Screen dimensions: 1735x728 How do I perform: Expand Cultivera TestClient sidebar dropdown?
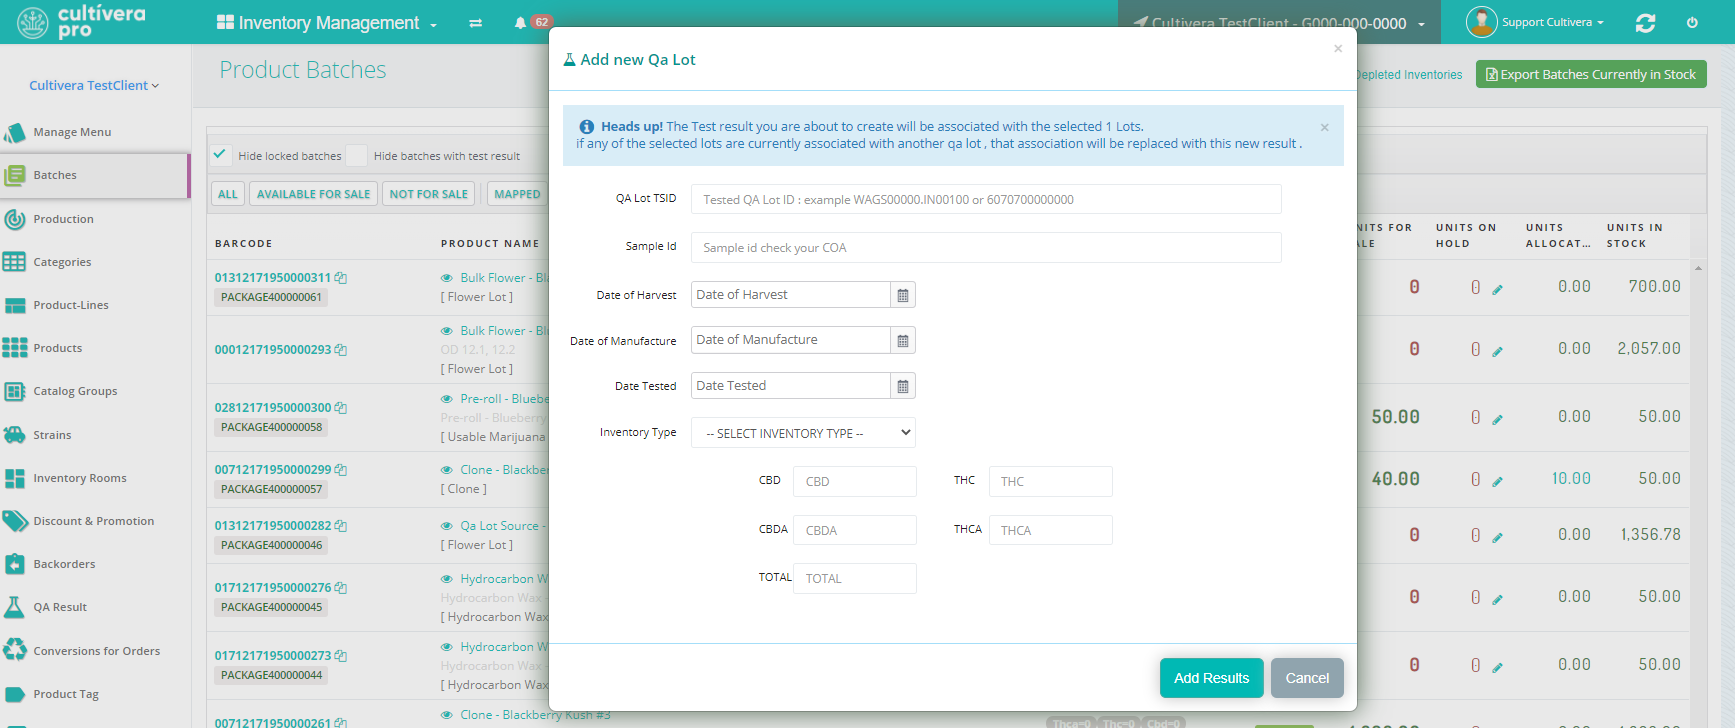coord(94,86)
